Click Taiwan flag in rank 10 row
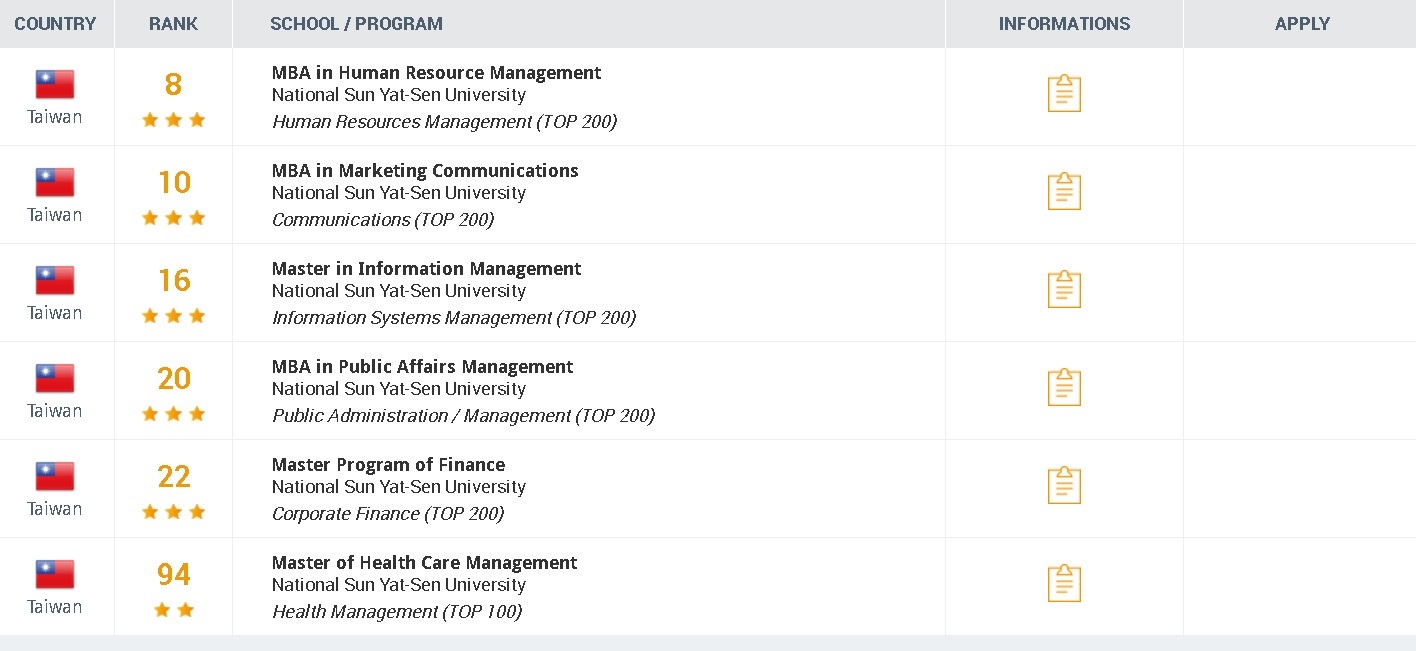Viewport: 1416px width, 651px height. click(x=55, y=182)
